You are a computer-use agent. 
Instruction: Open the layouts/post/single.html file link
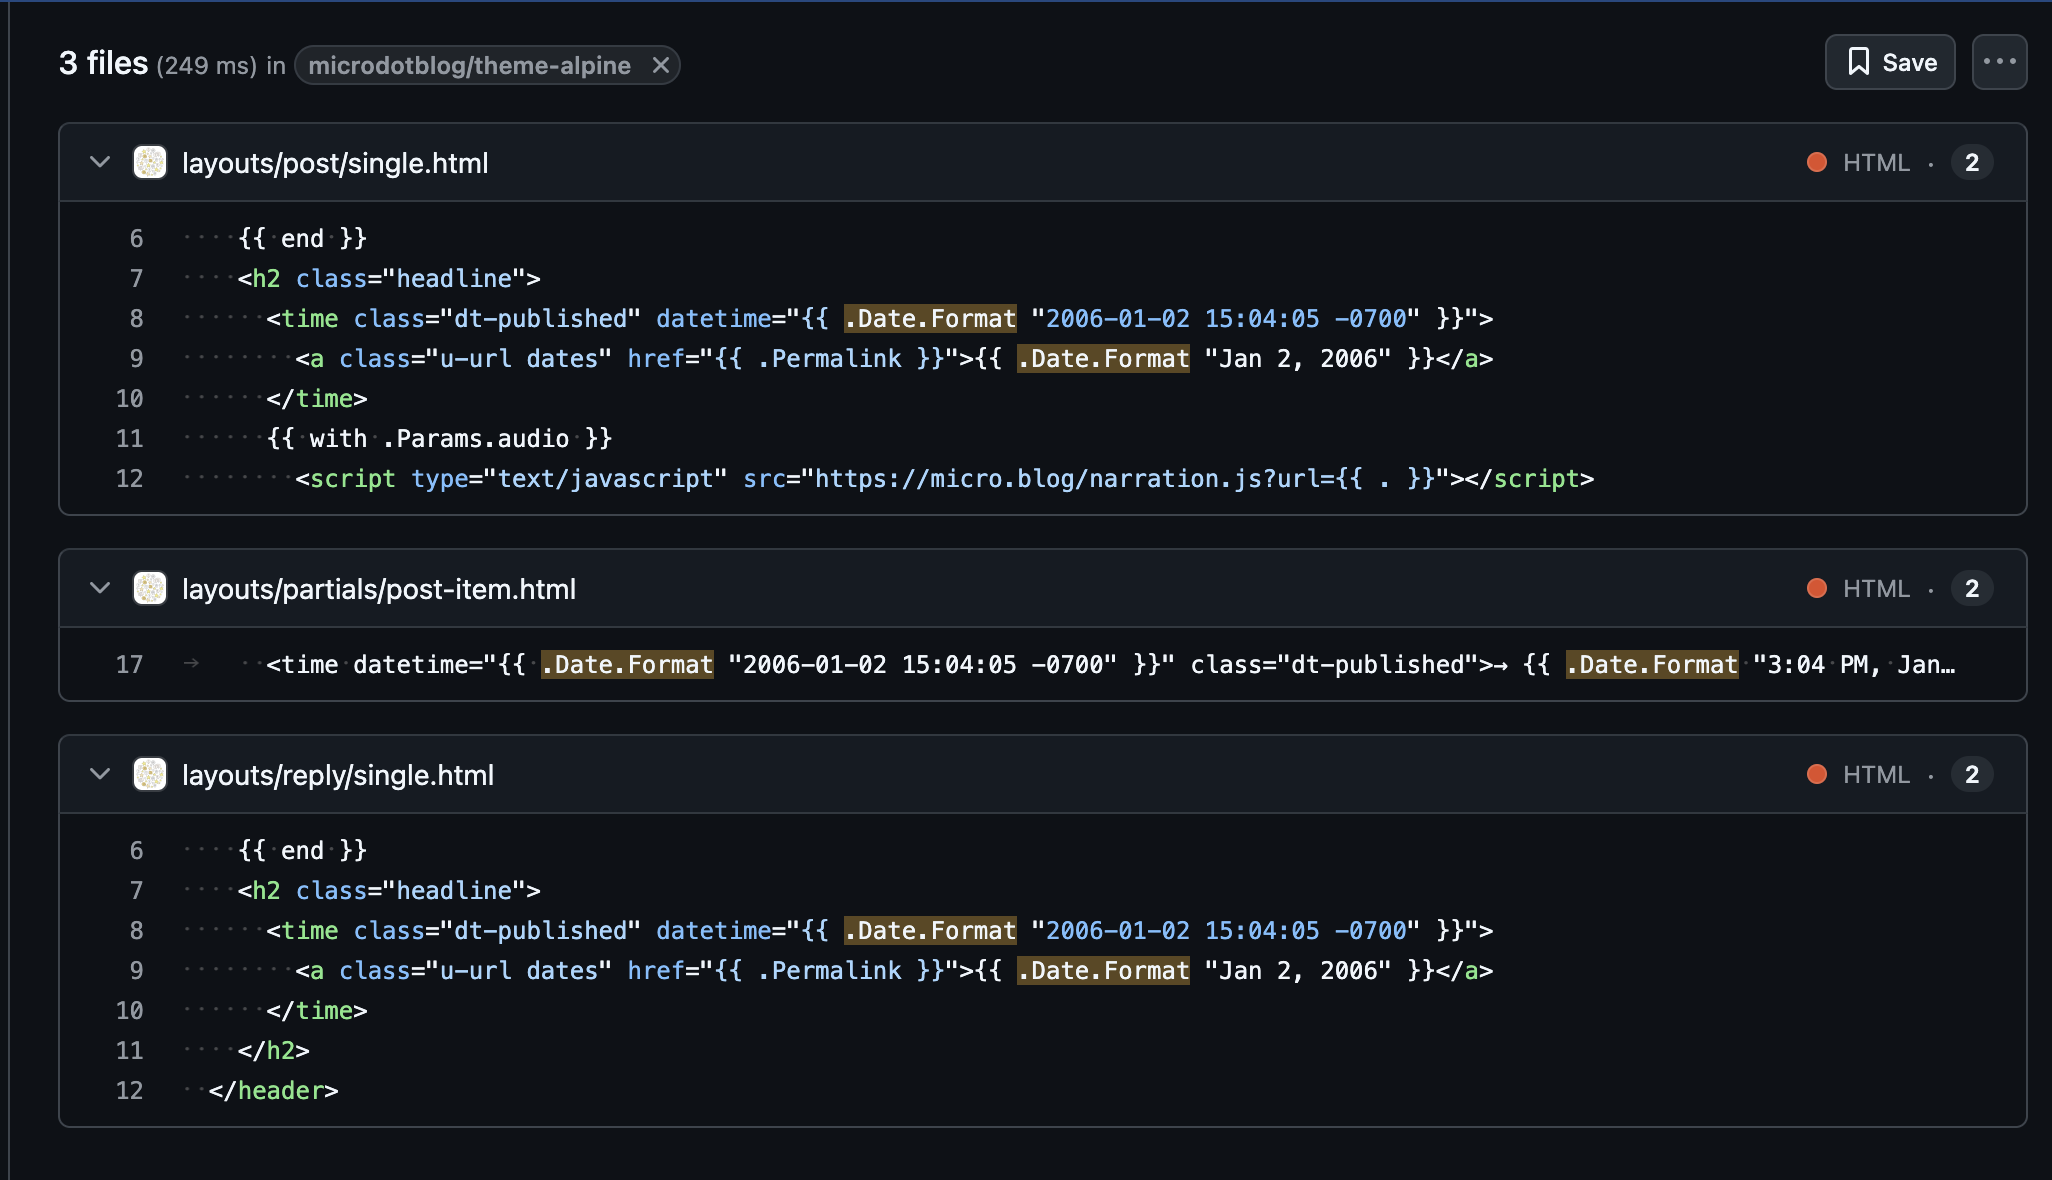pyautogui.click(x=335, y=163)
